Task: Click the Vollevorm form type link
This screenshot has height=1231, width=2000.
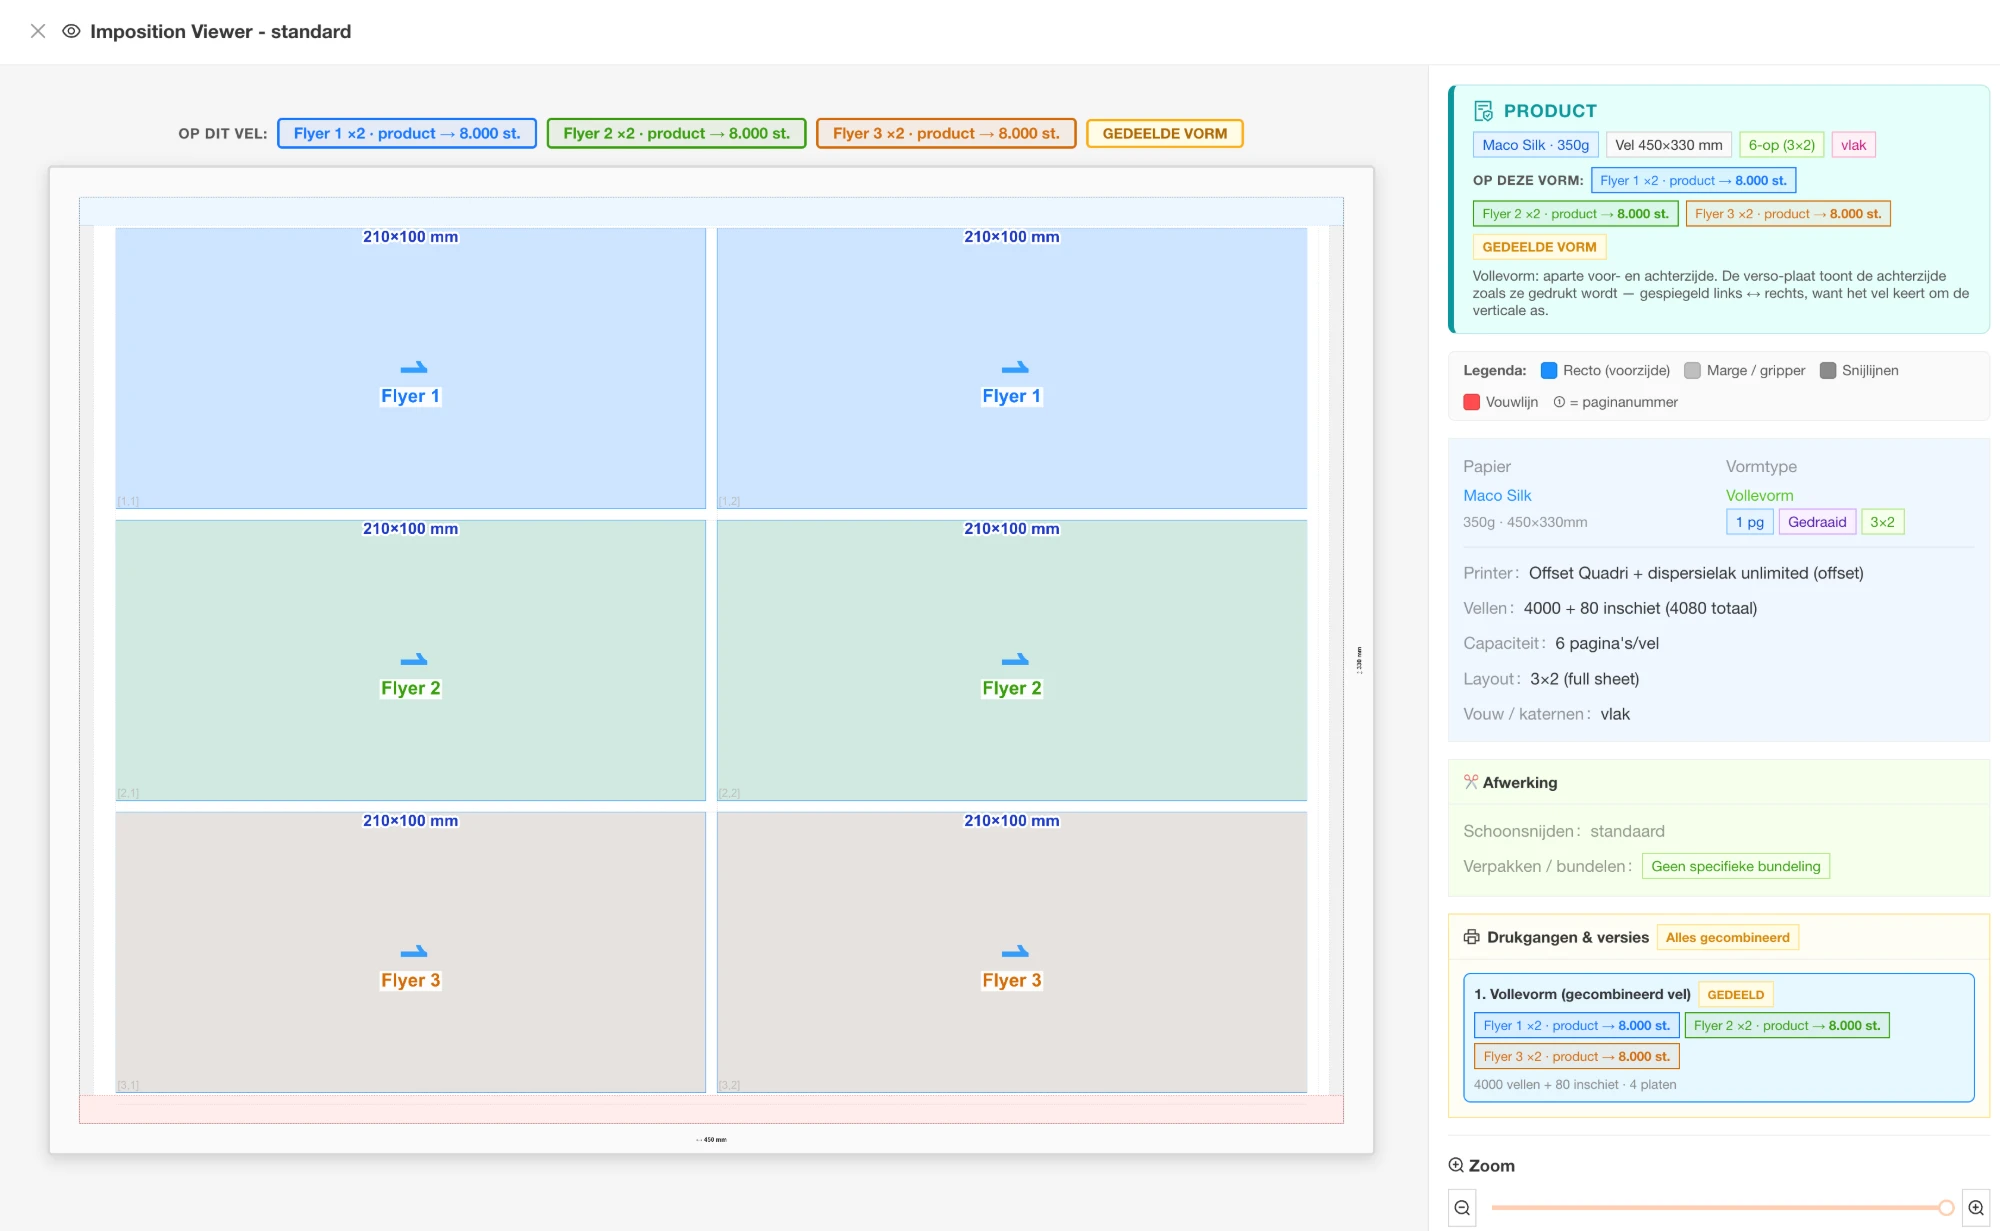Action: [x=1759, y=495]
